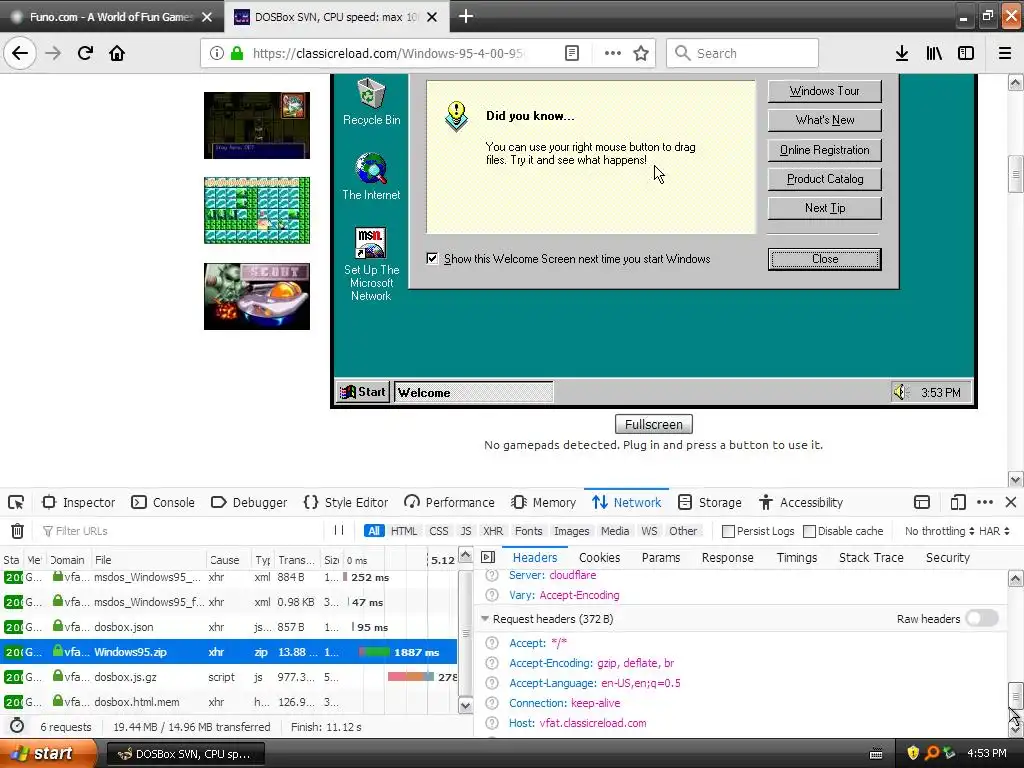The image size is (1024, 768).
Task: Open Recycle Bin icon on Windows 95 desktop
Action: click(x=371, y=101)
